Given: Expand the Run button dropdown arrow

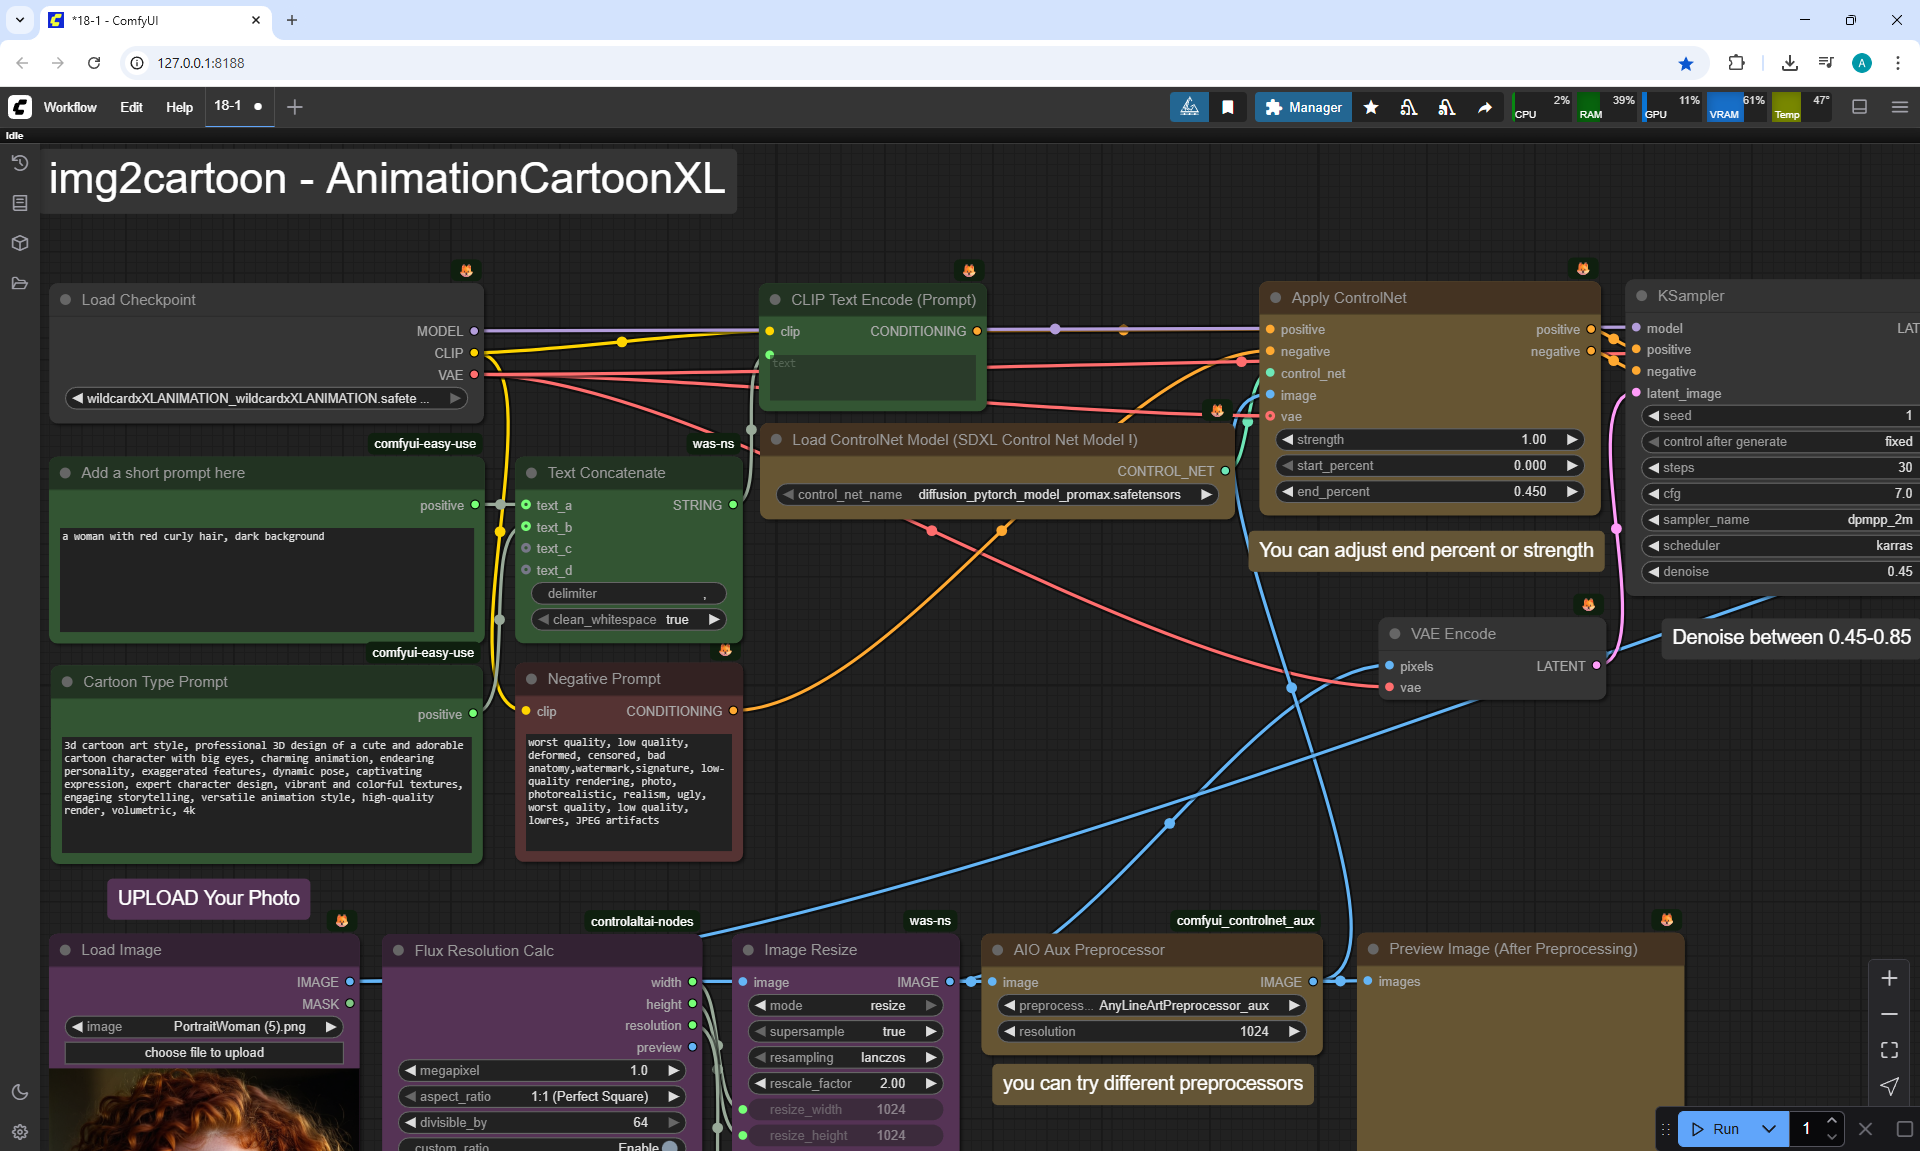Looking at the screenshot, I should [x=1769, y=1129].
